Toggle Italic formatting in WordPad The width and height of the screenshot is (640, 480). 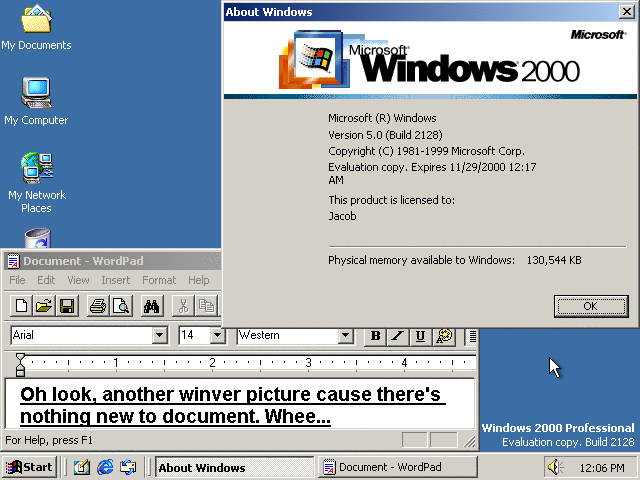(x=398, y=336)
